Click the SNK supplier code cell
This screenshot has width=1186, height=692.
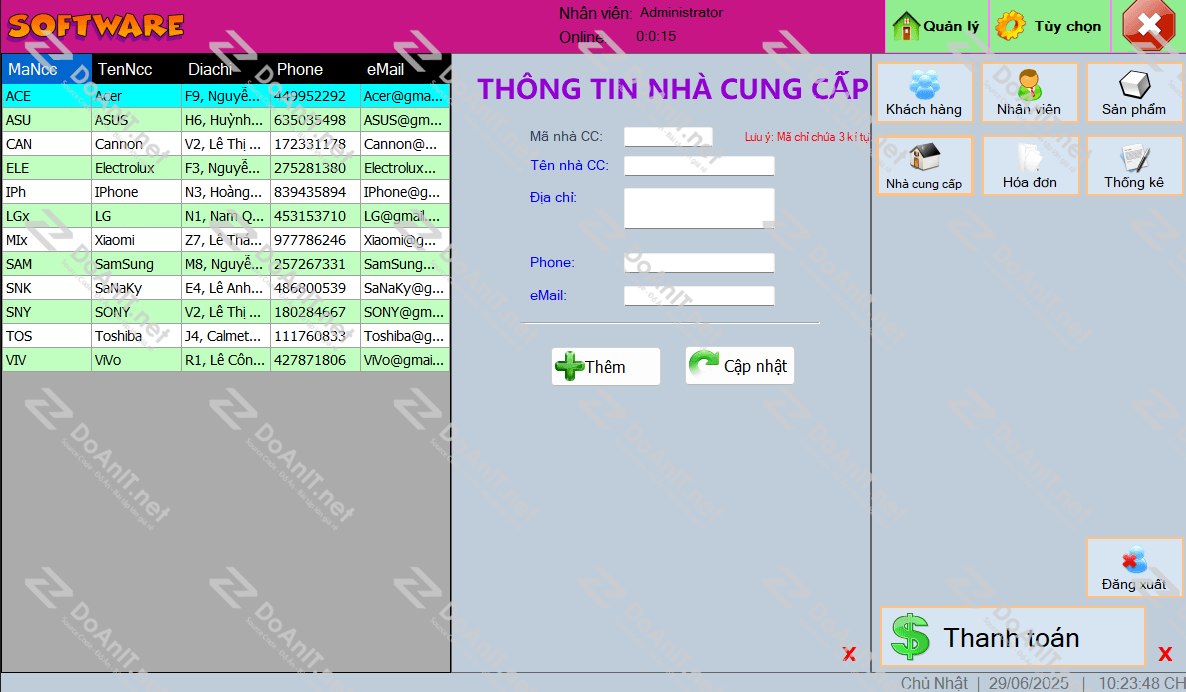[x=47, y=288]
